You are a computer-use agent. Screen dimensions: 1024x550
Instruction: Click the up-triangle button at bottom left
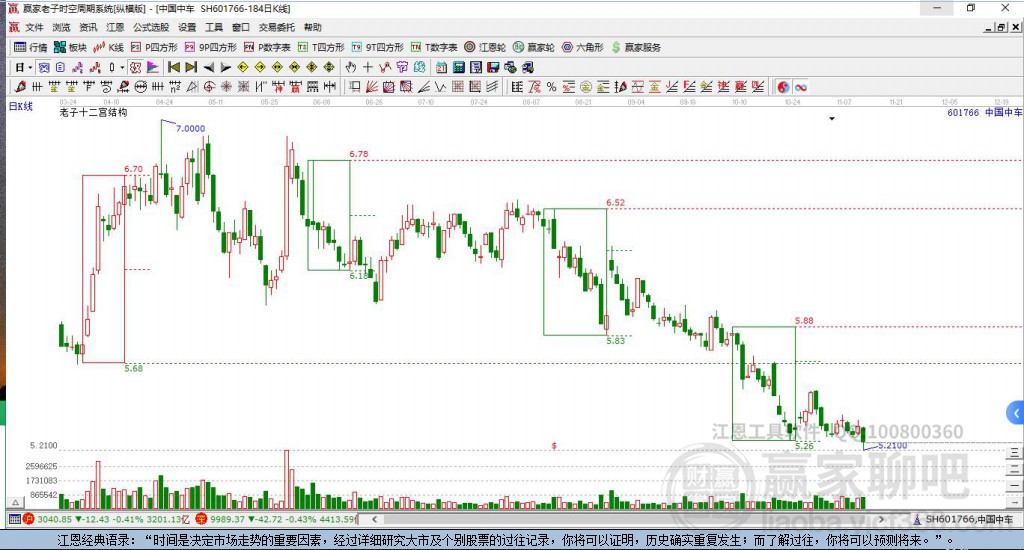pos(14,502)
